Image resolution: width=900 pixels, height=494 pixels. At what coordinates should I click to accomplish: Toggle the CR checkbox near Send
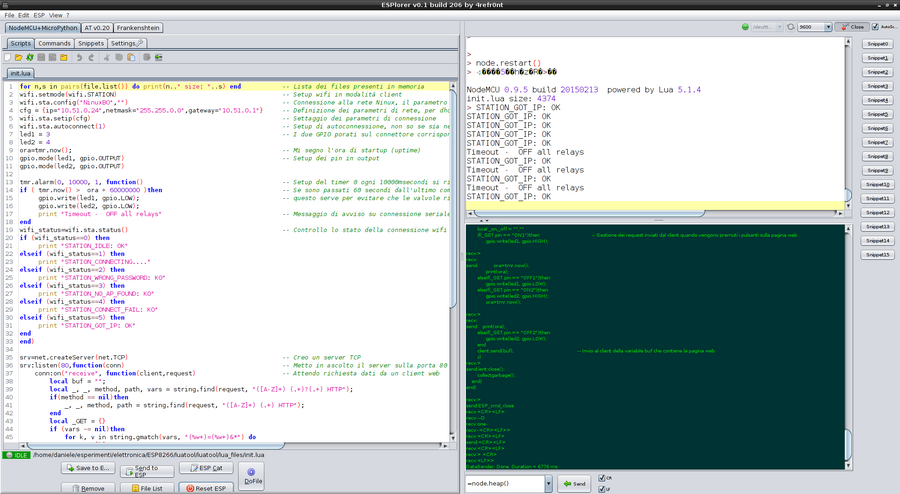600,478
